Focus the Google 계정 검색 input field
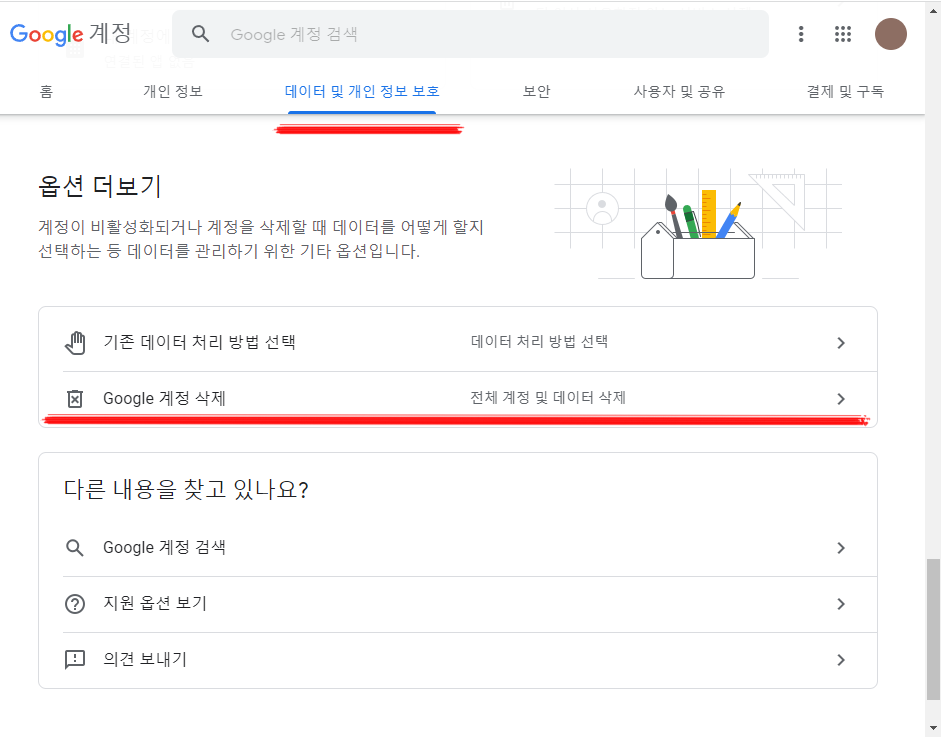 point(470,34)
